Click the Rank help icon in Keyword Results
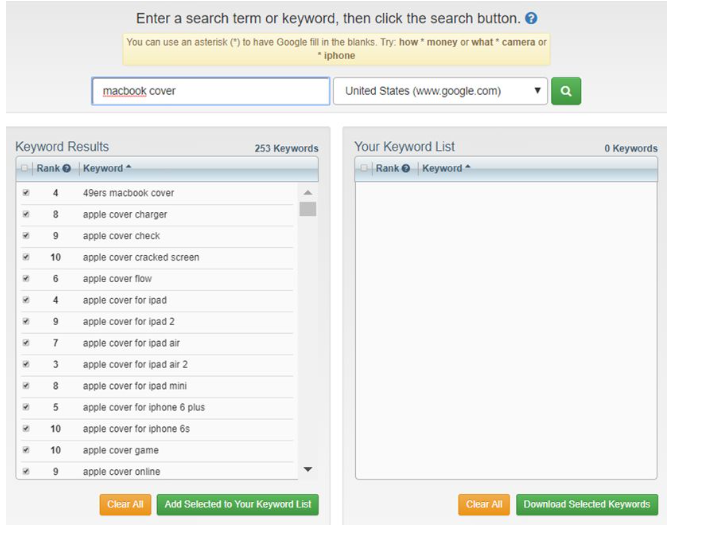This screenshot has height=536, width=704. (x=66, y=168)
